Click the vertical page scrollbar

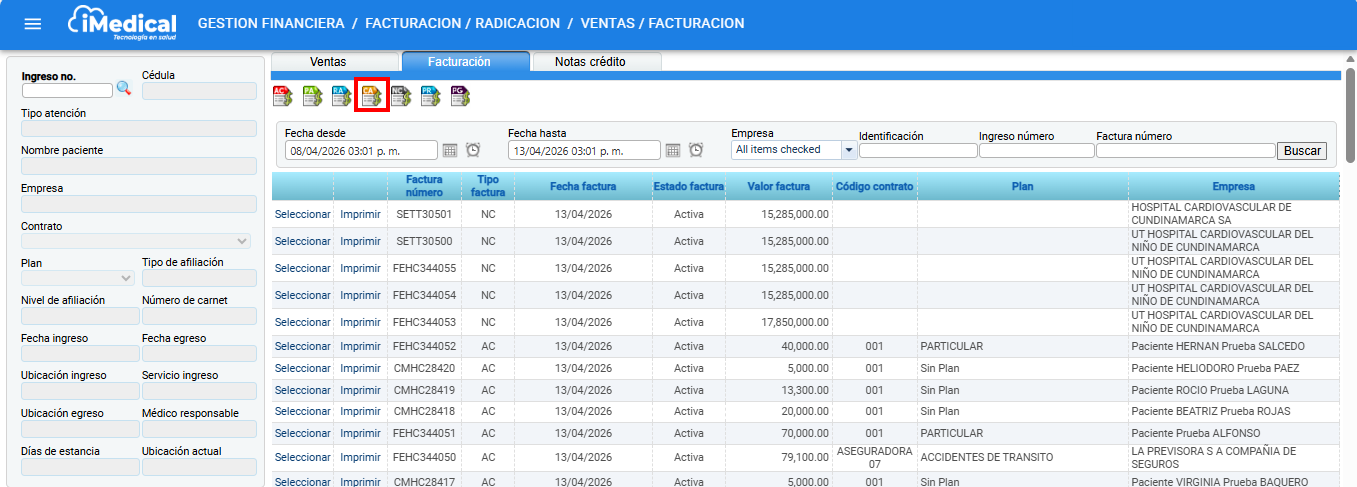[x=1350, y=120]
